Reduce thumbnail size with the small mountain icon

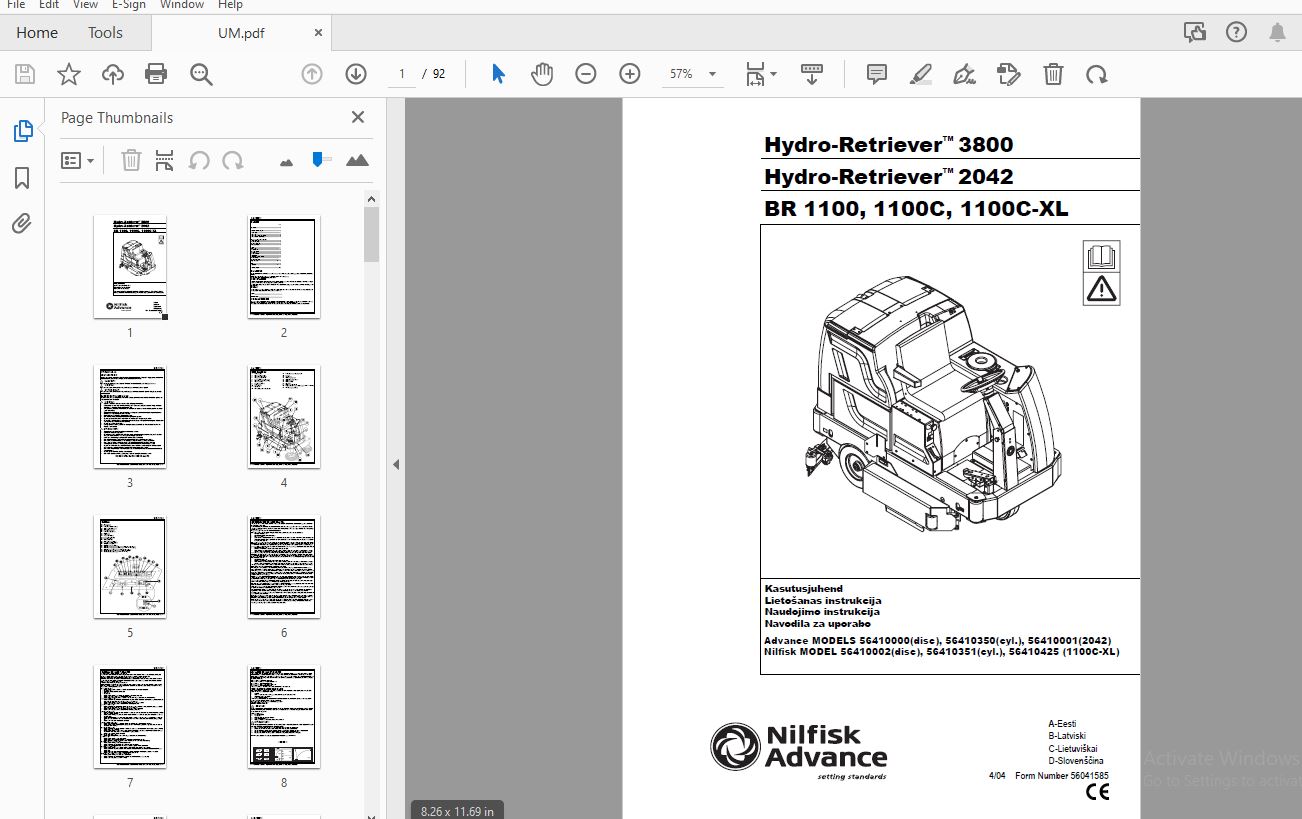(287, 161)
